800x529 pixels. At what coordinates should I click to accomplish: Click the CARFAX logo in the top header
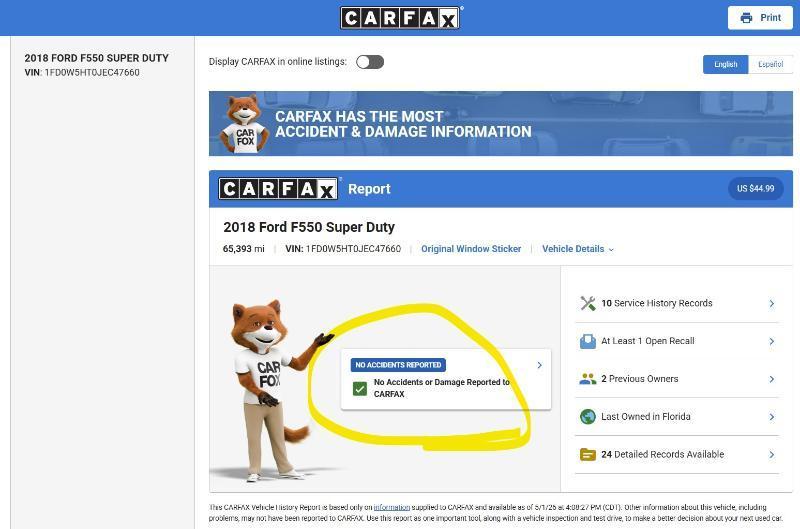pos(401,18)
